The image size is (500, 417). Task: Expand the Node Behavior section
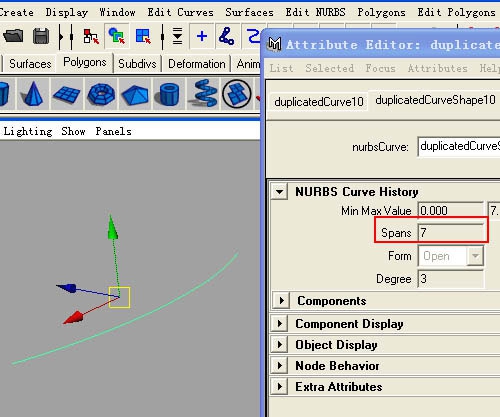point(279,366)
